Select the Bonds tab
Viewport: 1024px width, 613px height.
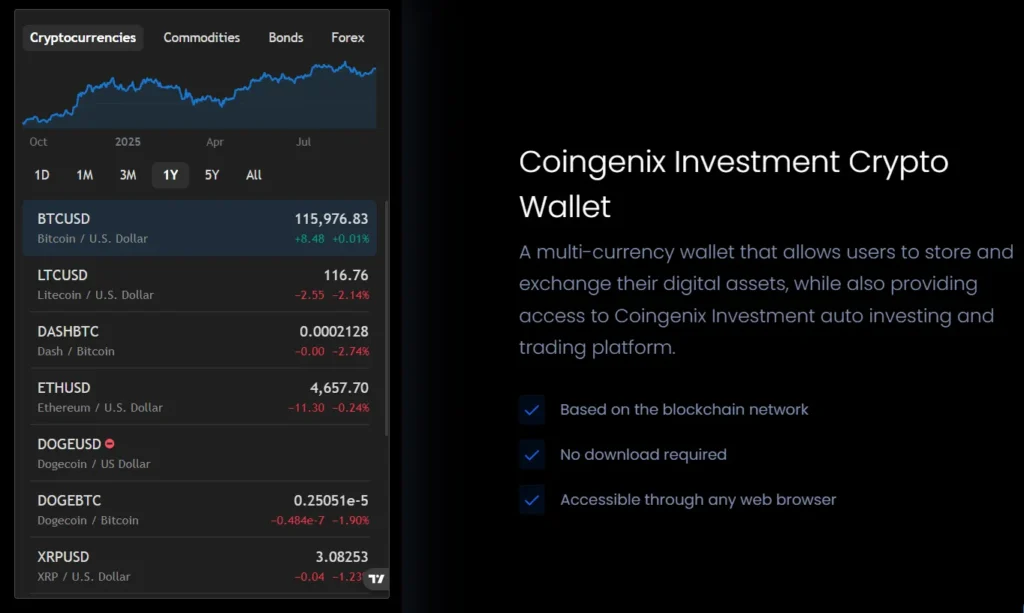pyautogui.click(x=286, y=38)
